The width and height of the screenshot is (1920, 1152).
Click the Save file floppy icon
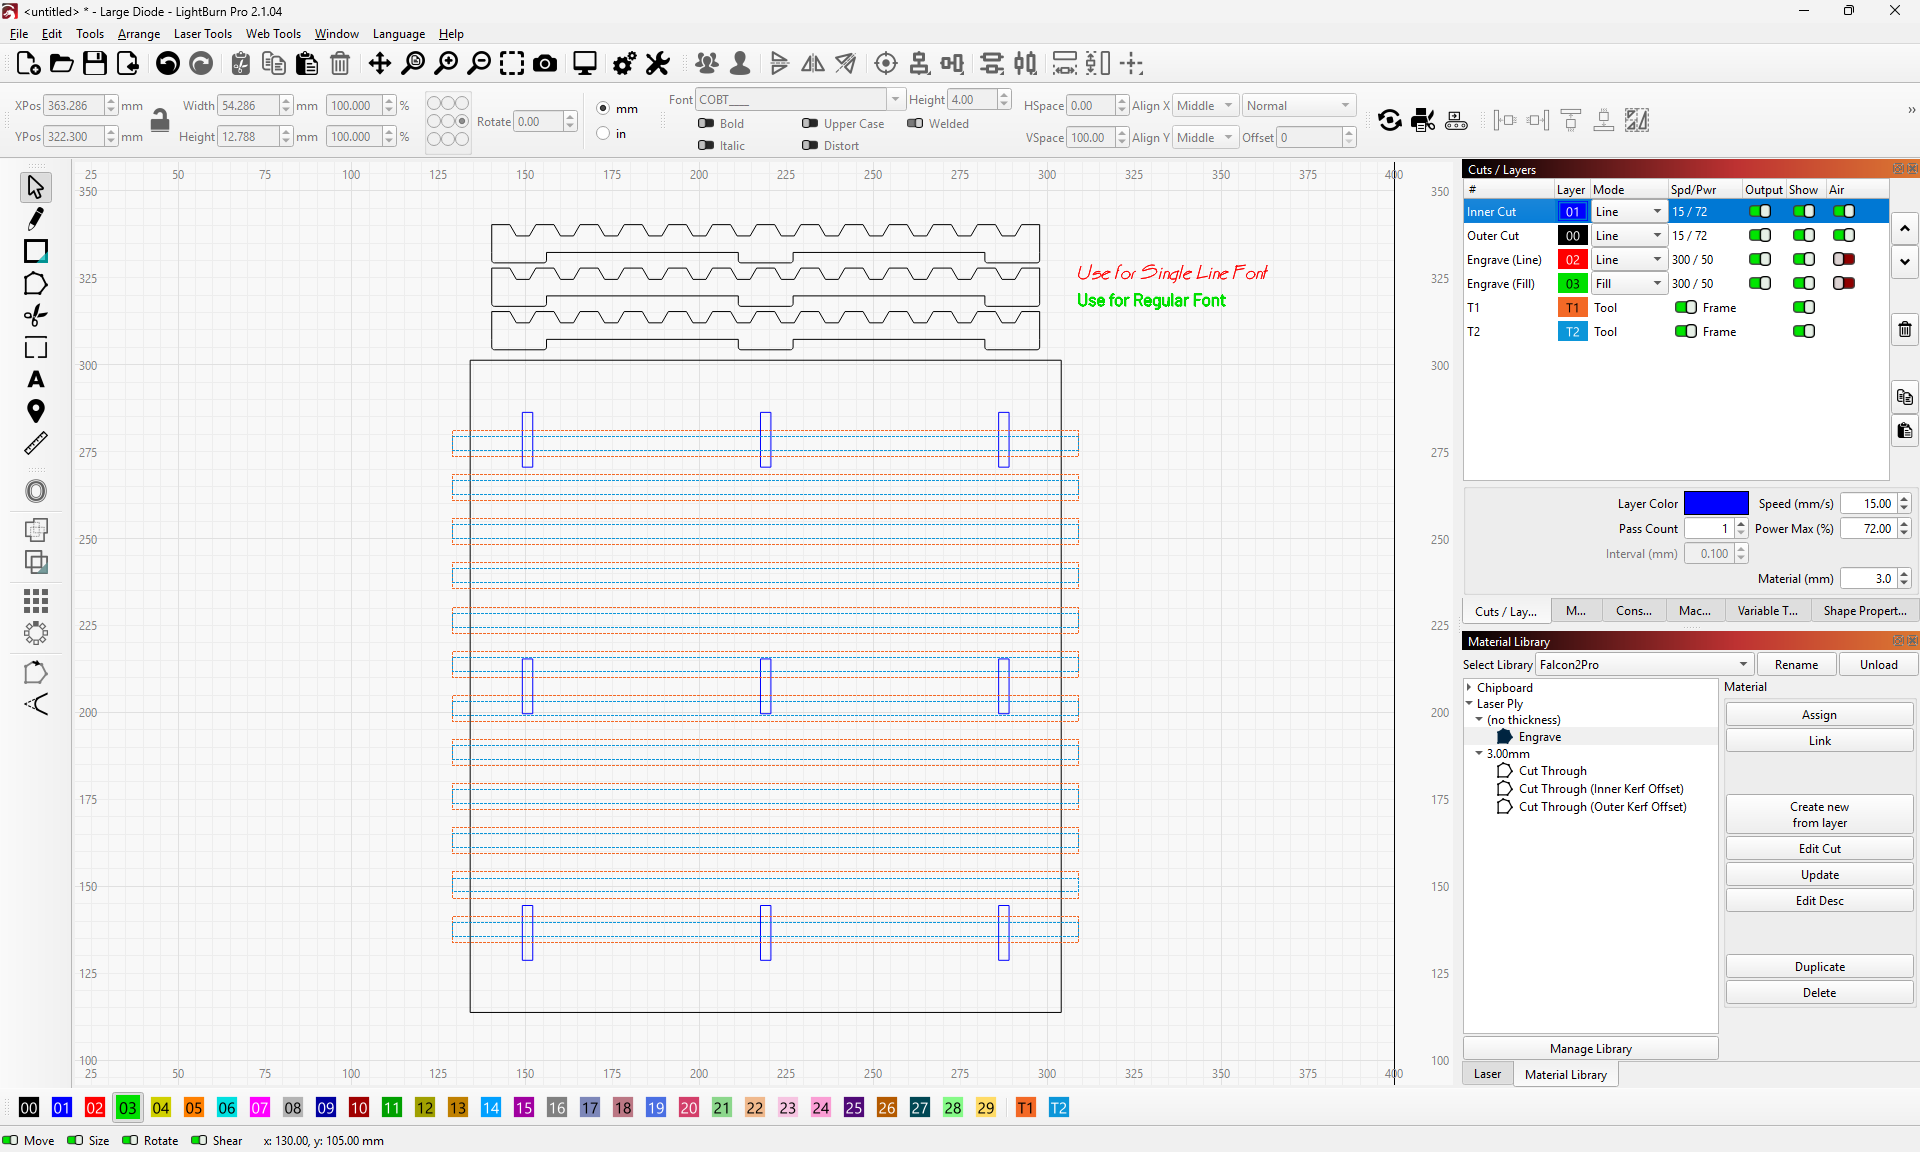94,64
